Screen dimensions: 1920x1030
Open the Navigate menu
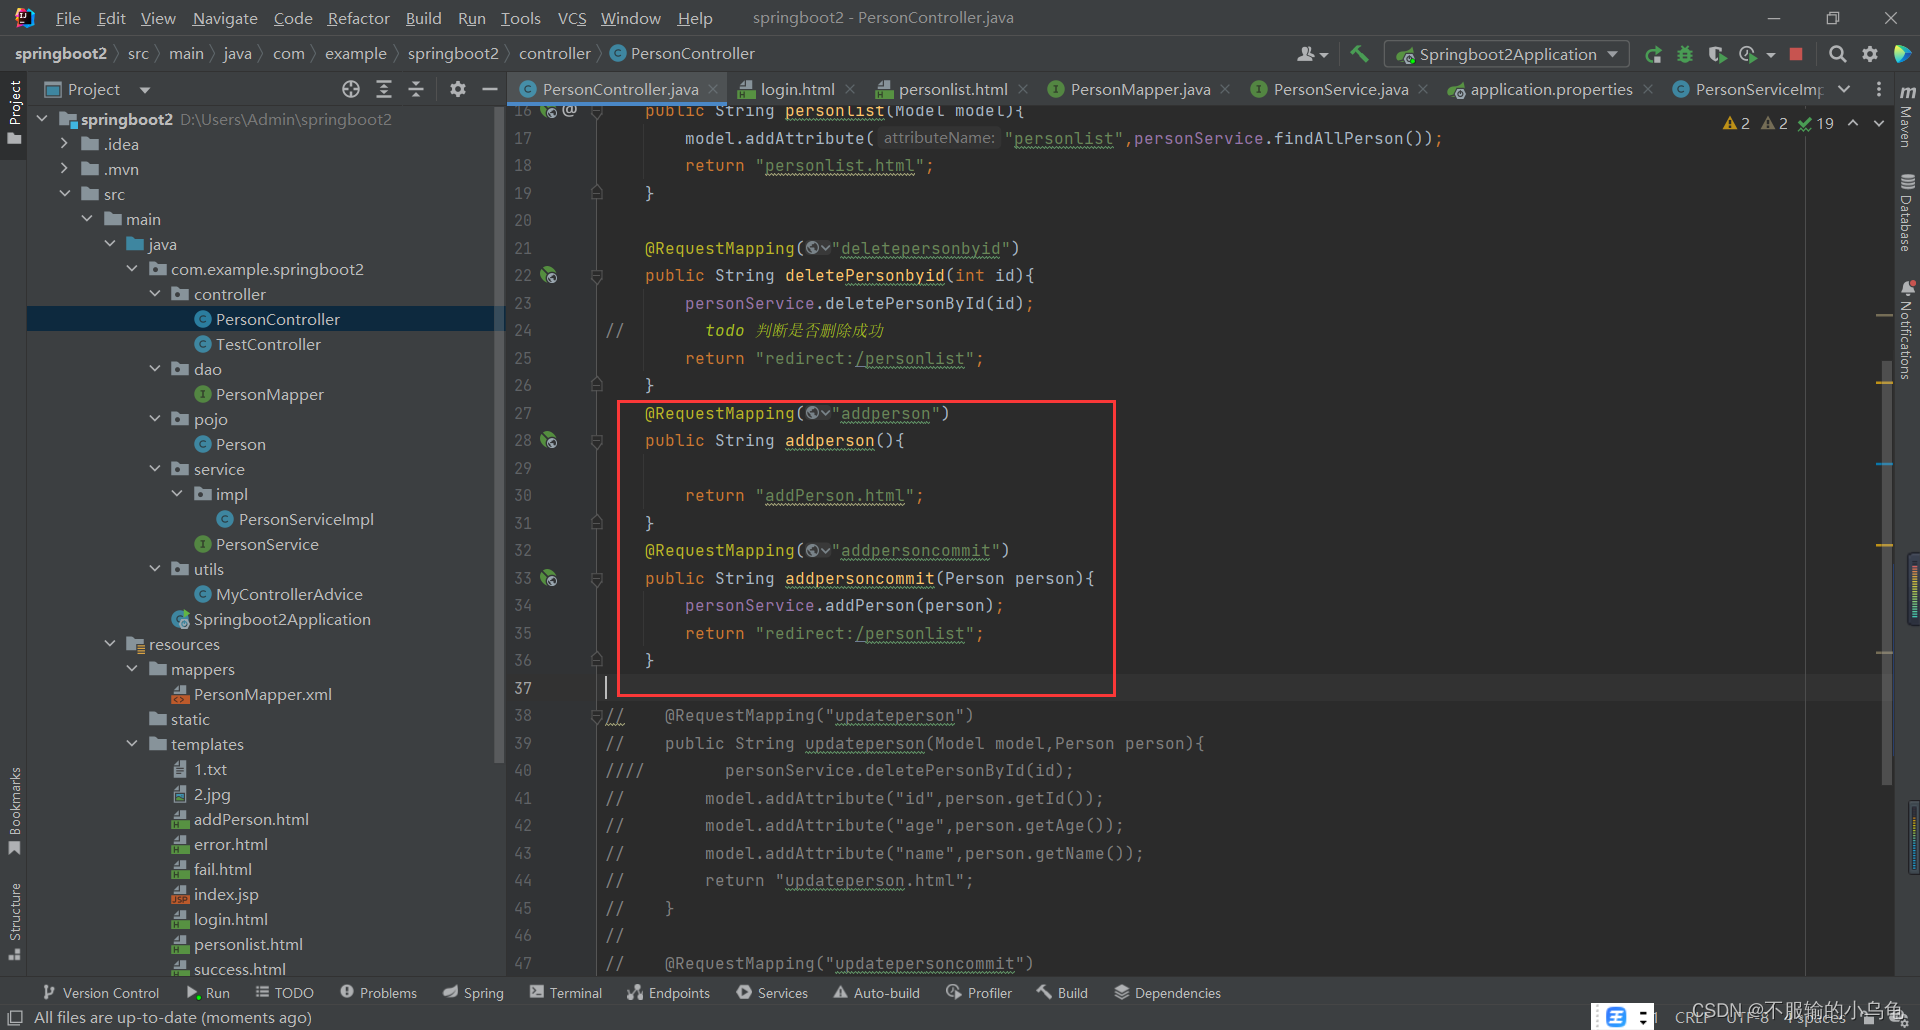tap(224, 18)
